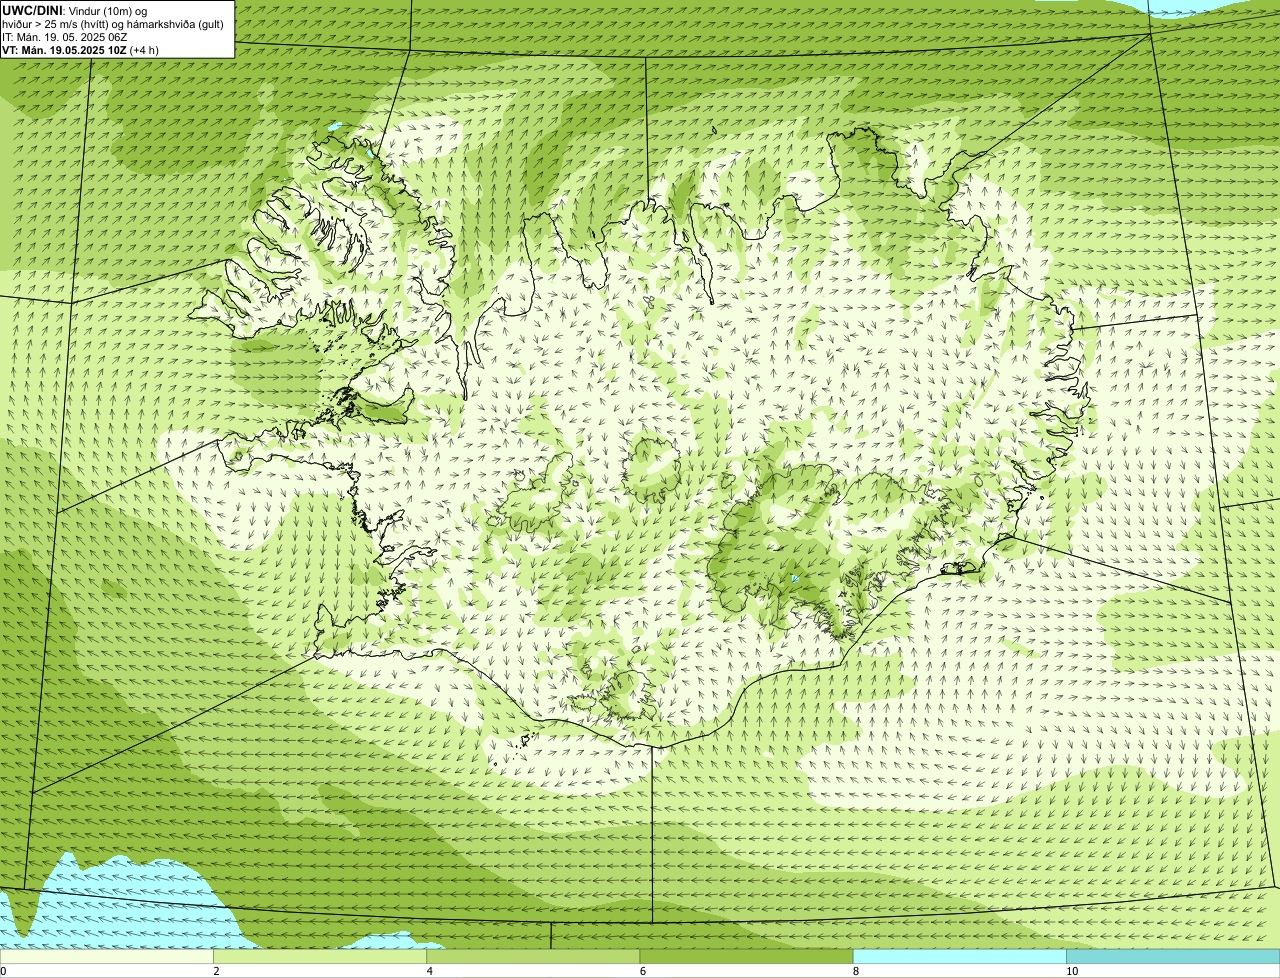Click the legend scale label '4'
Viewport: 1280px width, 978px height.
coord(430,971)
